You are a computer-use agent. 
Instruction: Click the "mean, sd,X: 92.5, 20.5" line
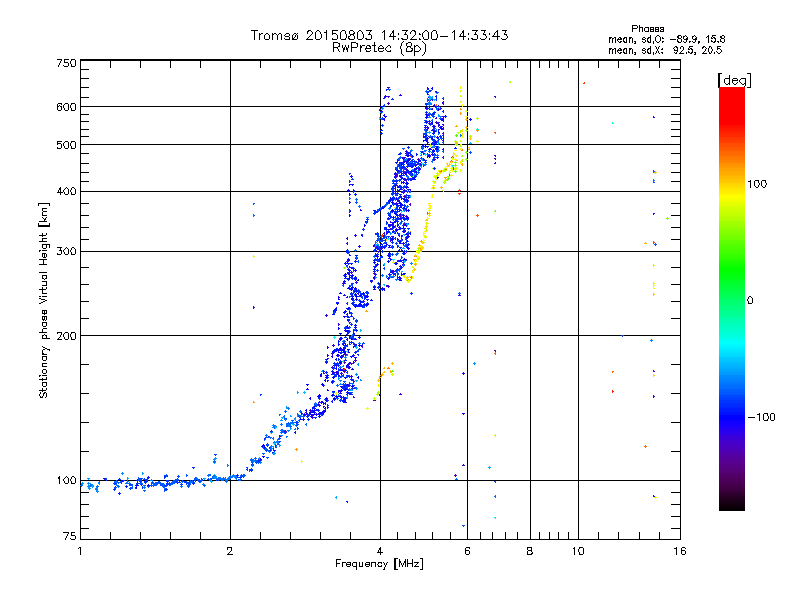pos(665,50)
